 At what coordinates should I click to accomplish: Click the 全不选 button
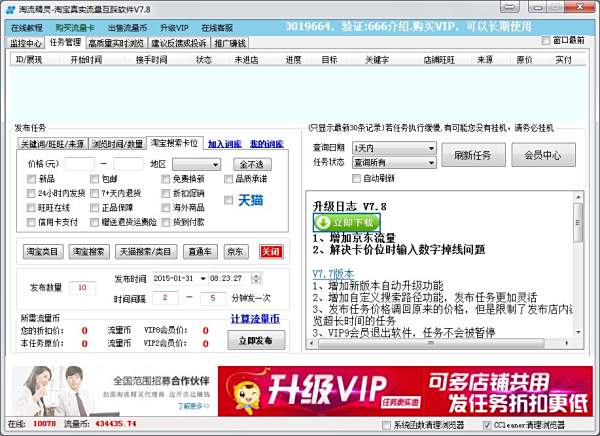252,165
